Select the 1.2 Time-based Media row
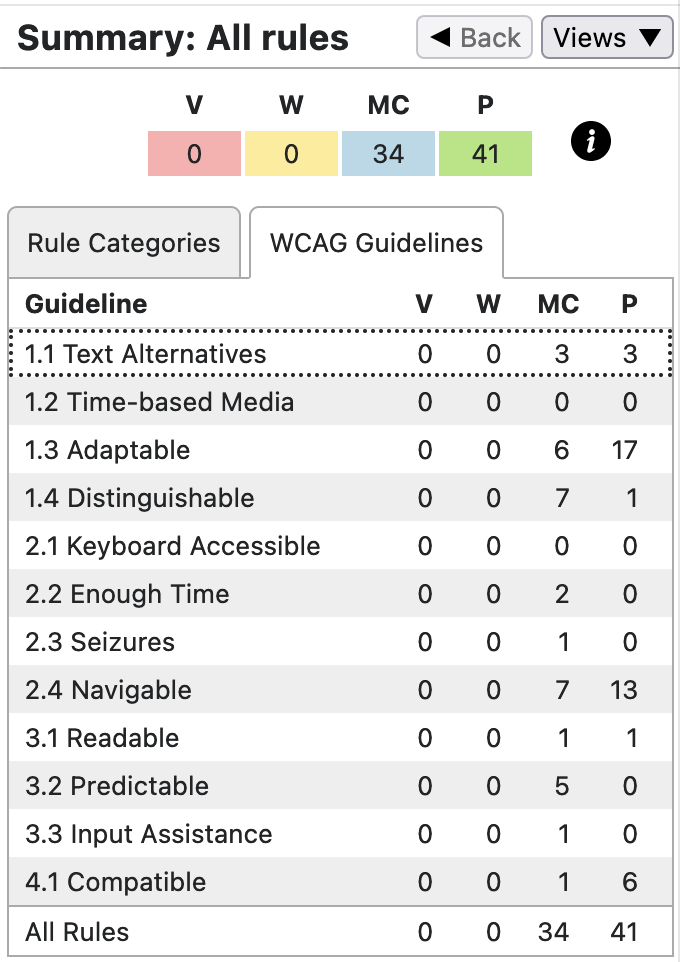Image resolution: width=680 pixels, height=962 pixels. tap(160, 402)
